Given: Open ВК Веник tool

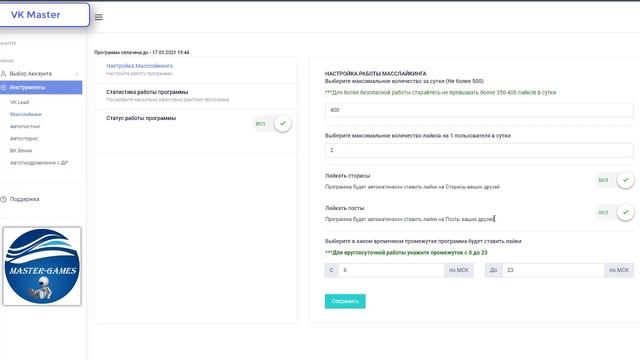Looking at the screenshot, I should pos(21,151).
